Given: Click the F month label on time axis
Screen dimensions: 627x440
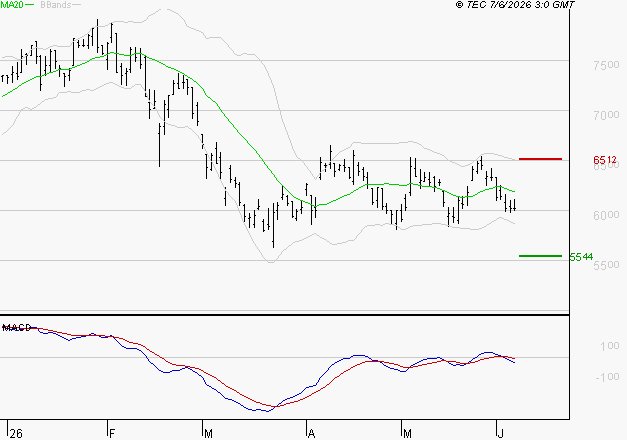Looking at the screenshot, I should coord(112,434).
